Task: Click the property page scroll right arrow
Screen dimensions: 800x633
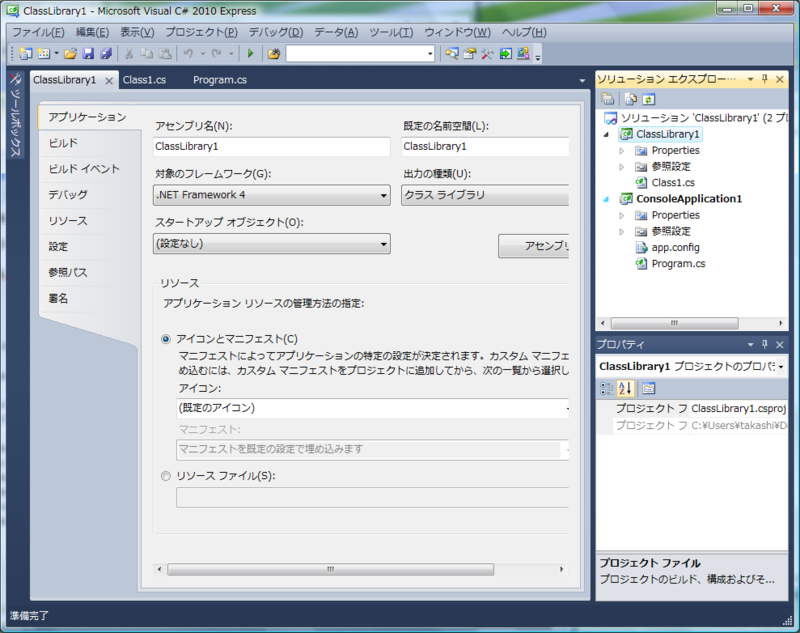Action: tap(562, 569)
